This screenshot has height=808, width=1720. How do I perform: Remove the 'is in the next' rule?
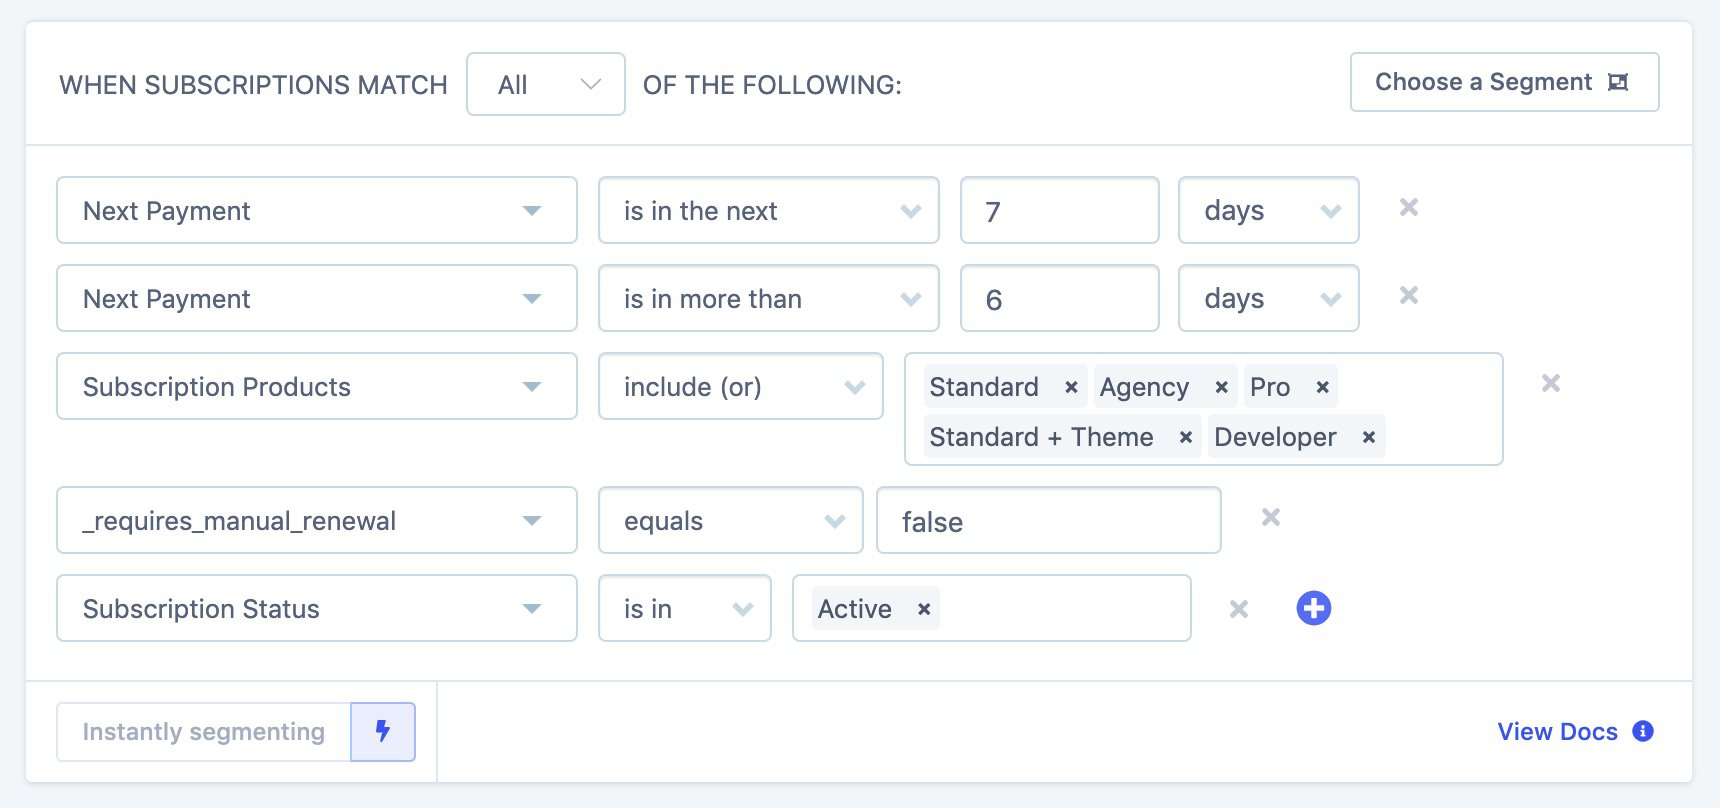1409,208
